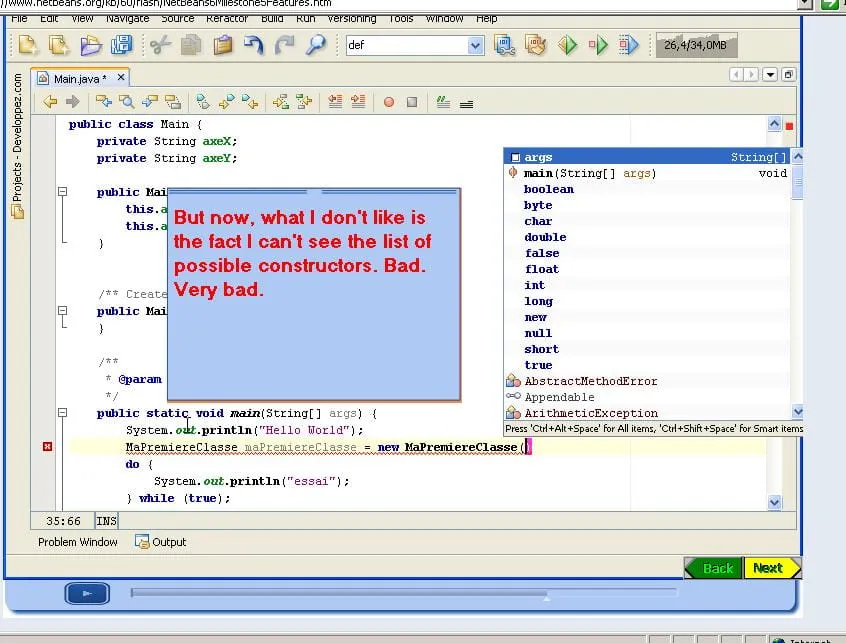Click the tutorial playback progress slider
The width and height of the screenshot is (846, 643).
(x=404, y=593)
